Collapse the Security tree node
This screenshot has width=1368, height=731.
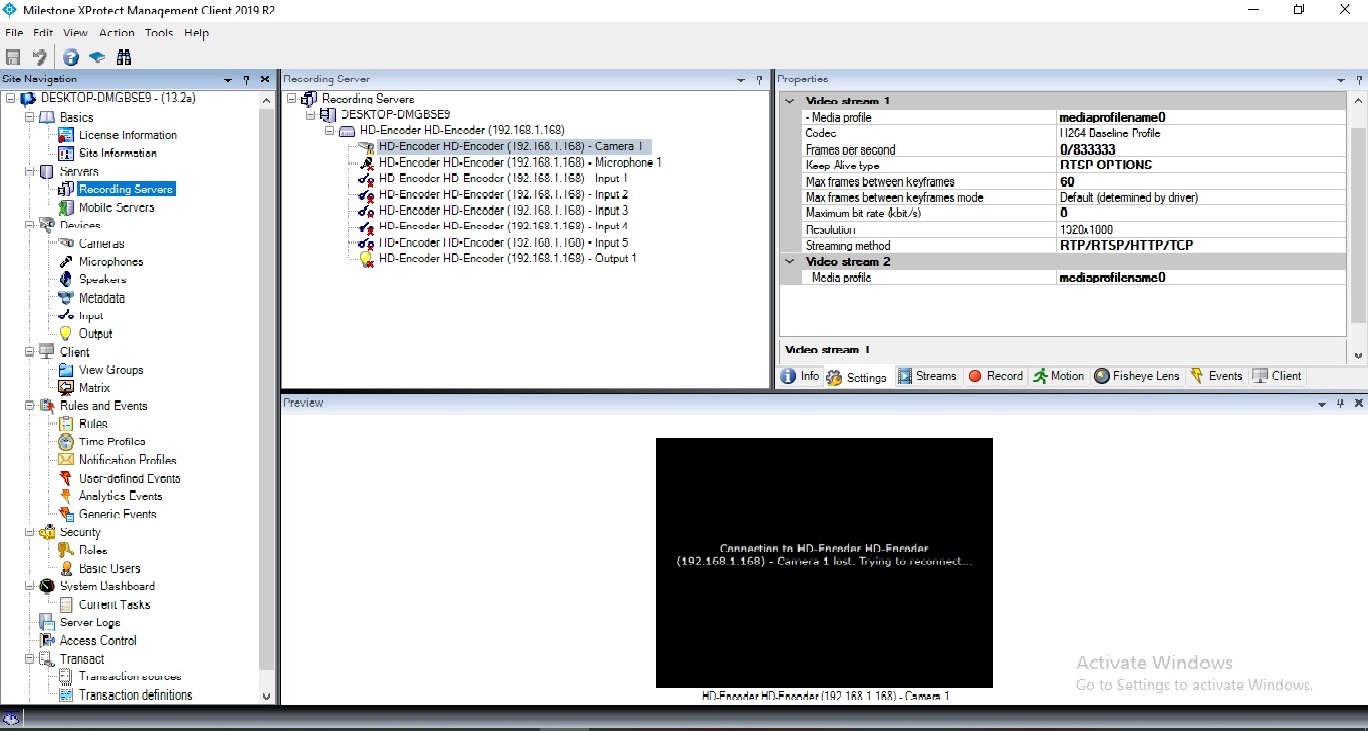[x=29, y=532]
